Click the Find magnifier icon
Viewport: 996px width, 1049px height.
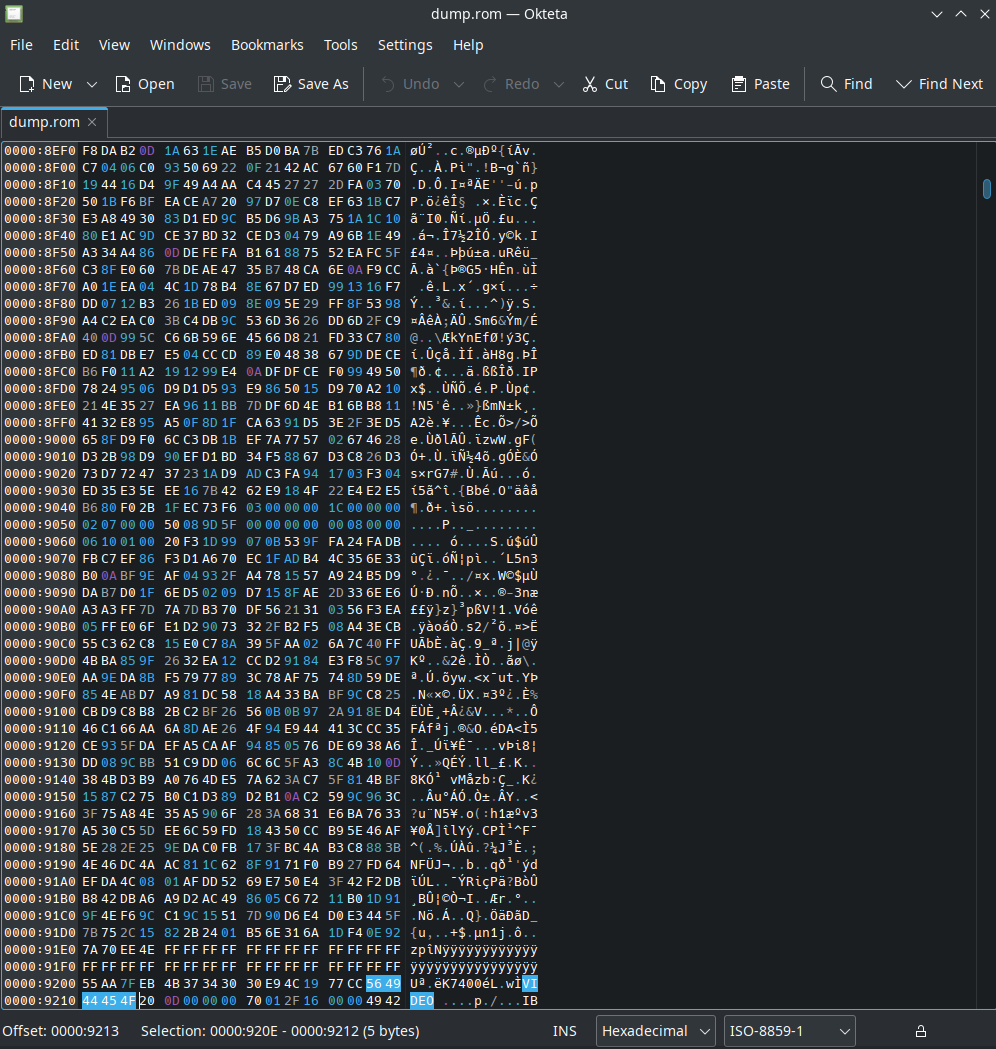click(x=828, y=84)
